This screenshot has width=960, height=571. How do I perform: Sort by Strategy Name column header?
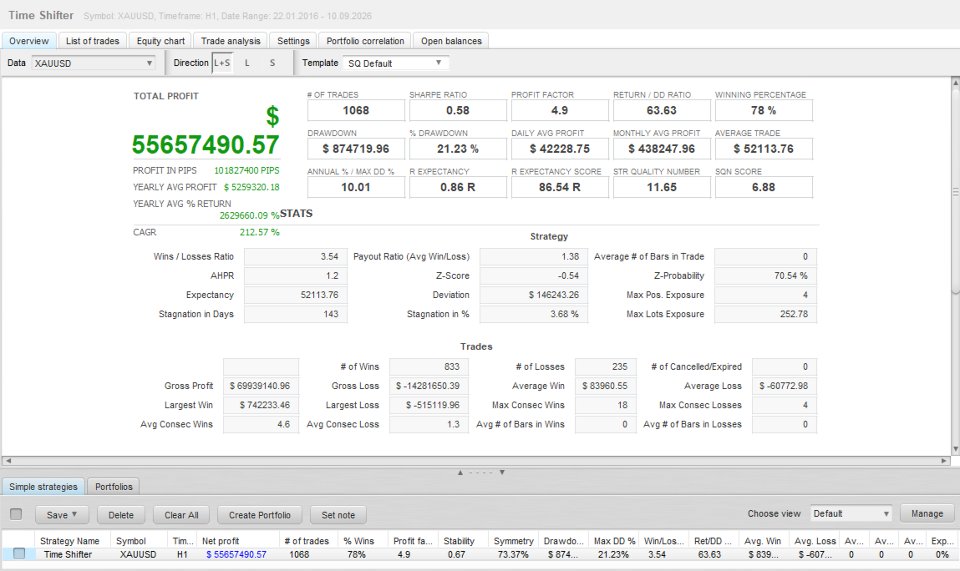[70, 541]
